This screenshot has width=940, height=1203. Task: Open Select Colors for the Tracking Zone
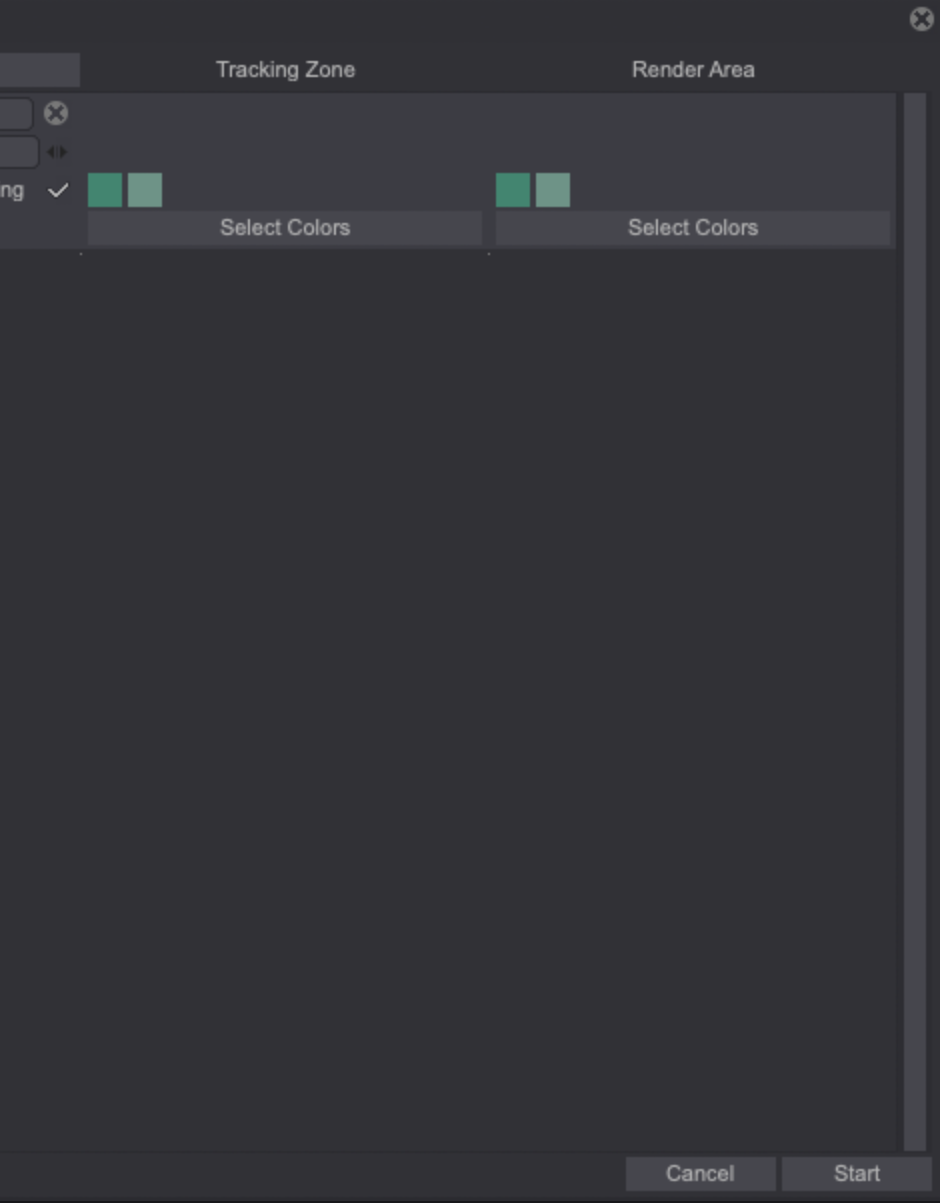284,227
